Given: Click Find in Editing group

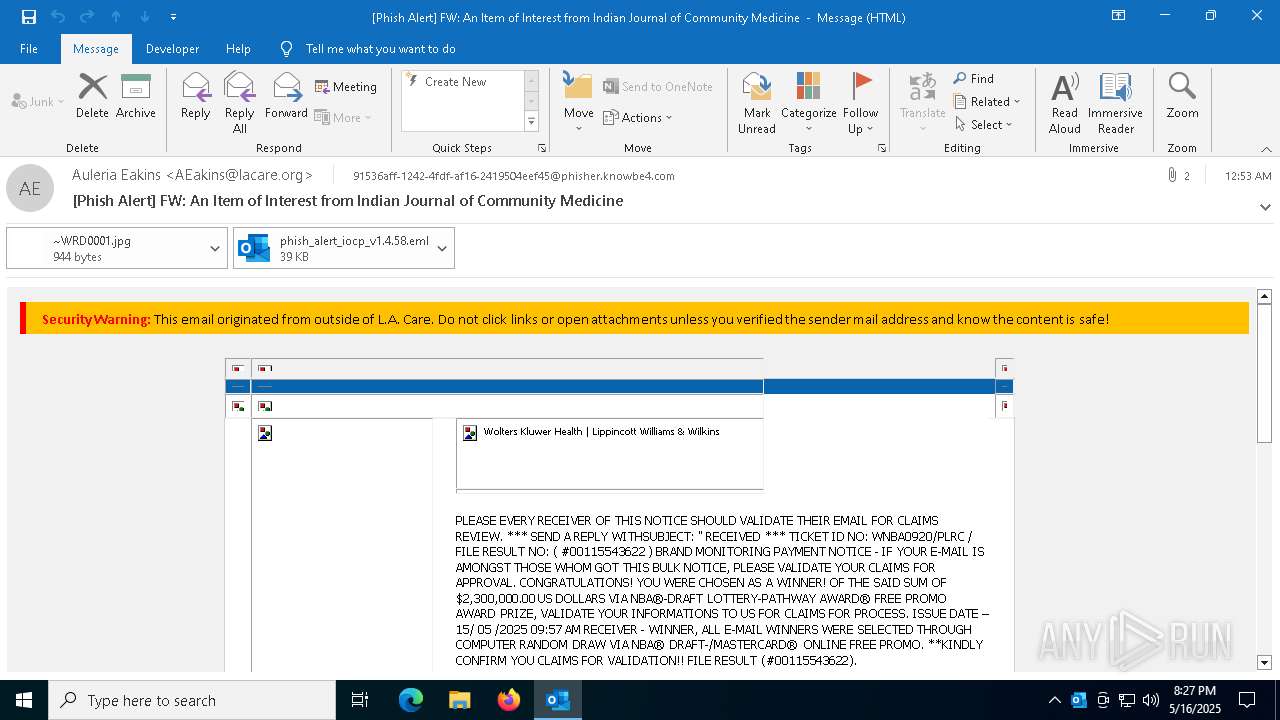Looking at the screenshot, I should point(974,79).
